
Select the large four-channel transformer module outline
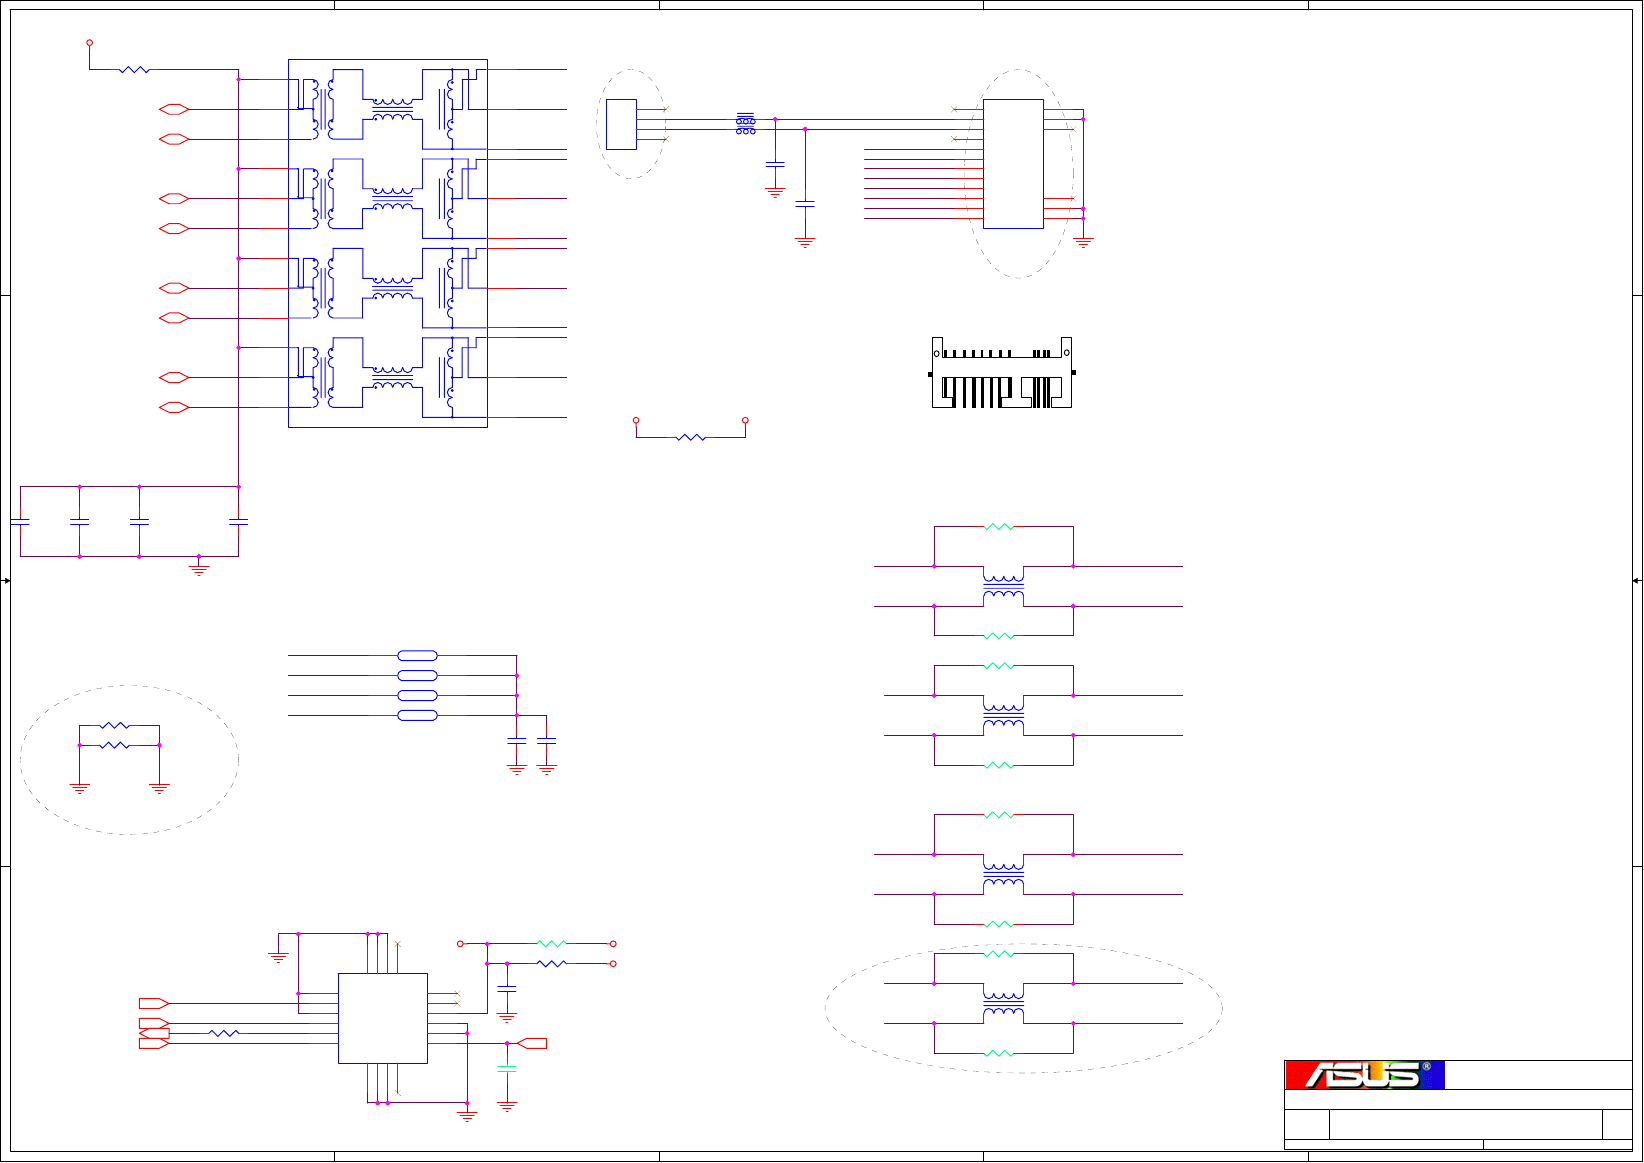click(x=388, y=243)
